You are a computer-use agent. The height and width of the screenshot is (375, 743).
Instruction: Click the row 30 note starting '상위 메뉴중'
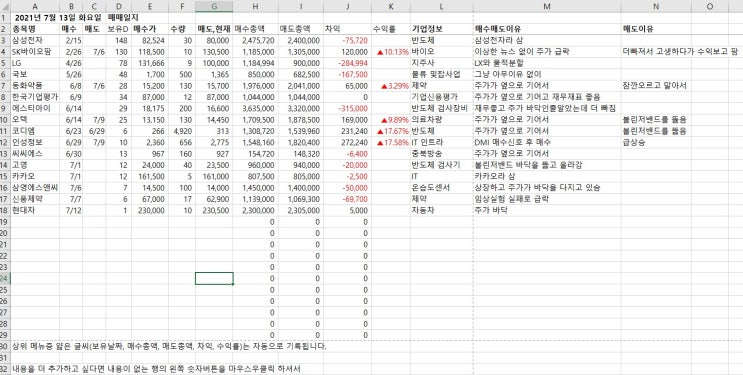[x=170, y=346]
